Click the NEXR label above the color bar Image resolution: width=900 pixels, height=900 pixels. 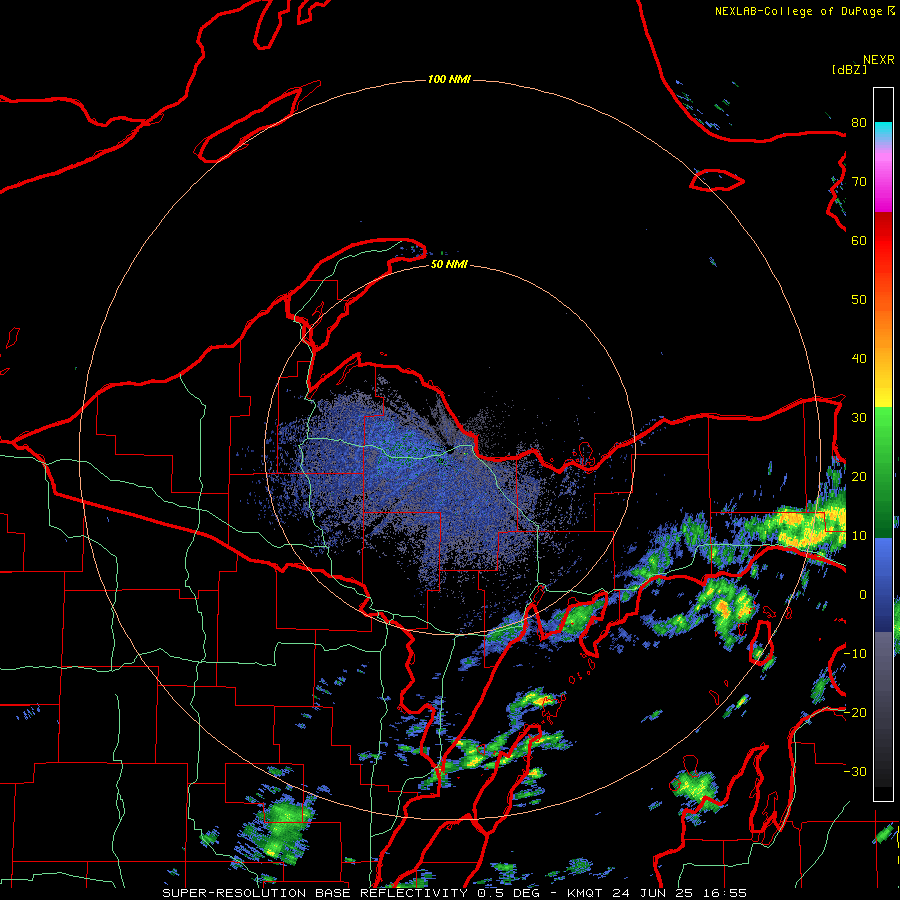[x=879, y=60]
